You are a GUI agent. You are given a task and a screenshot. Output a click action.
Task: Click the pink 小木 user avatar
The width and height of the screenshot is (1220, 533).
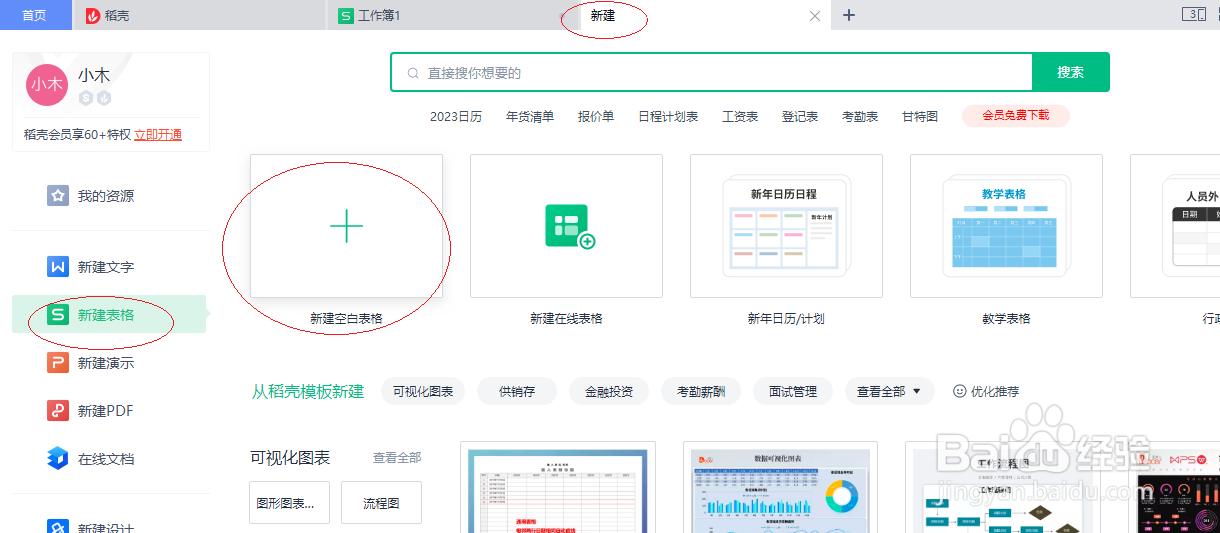(46, 84)
